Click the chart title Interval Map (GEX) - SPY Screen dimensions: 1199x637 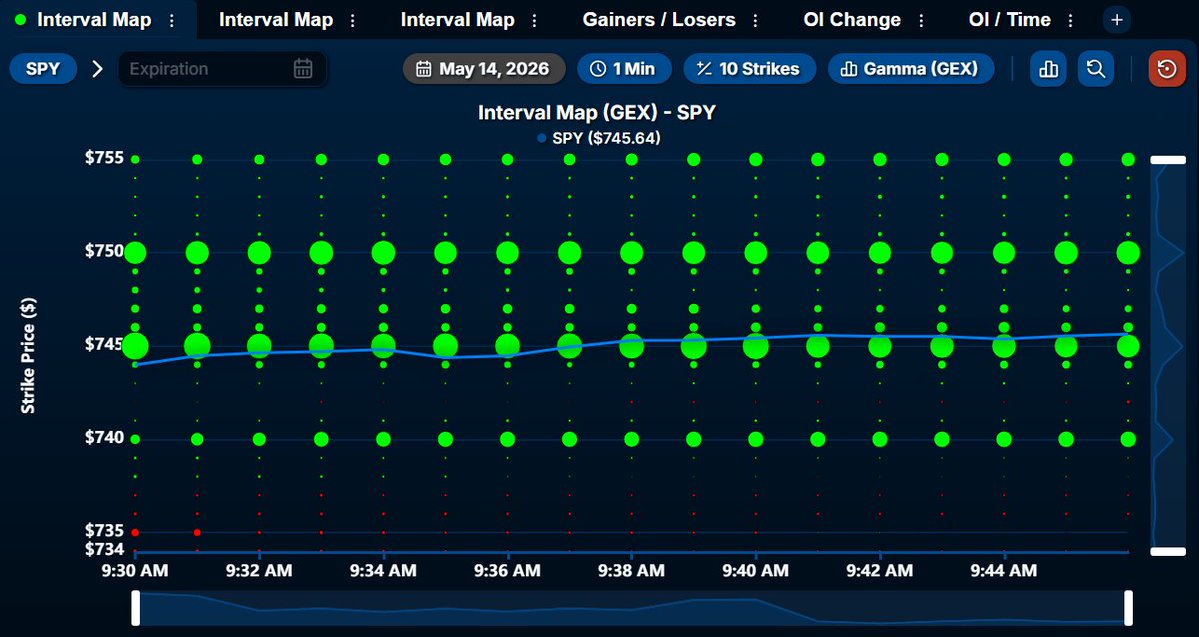tap(596, 112)
